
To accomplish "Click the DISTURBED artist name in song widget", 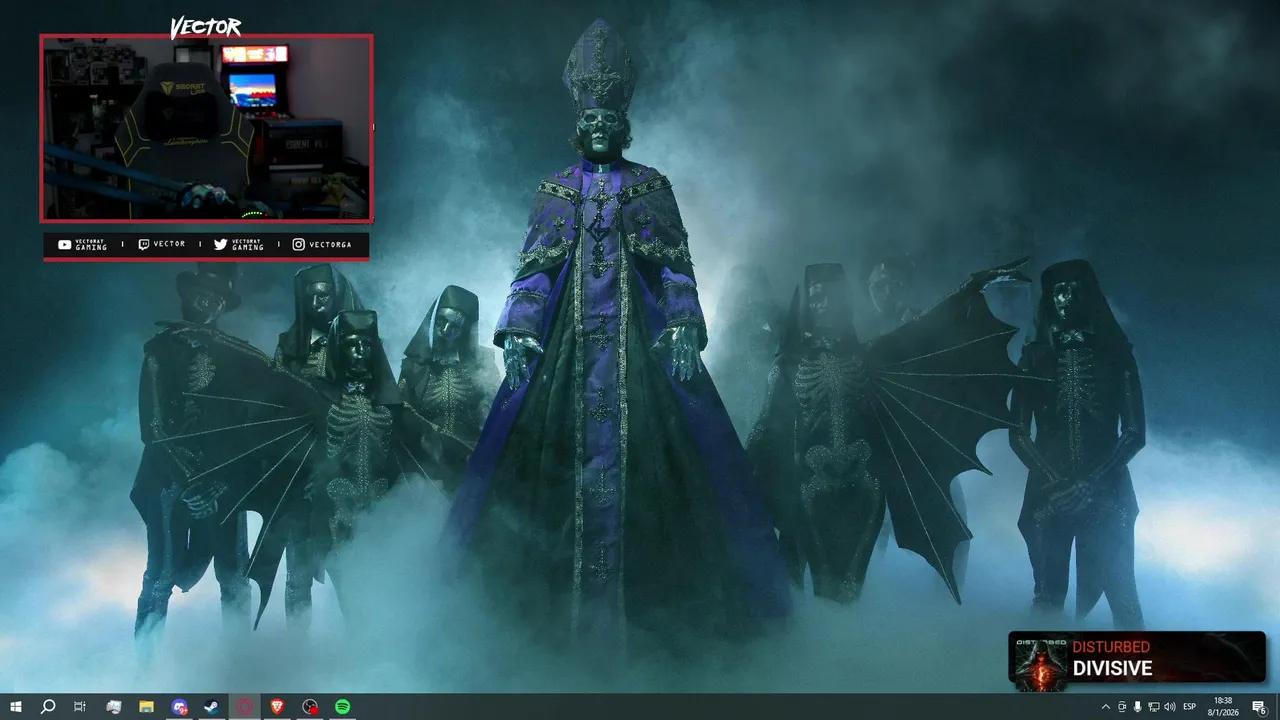I will pos(1111,647).
